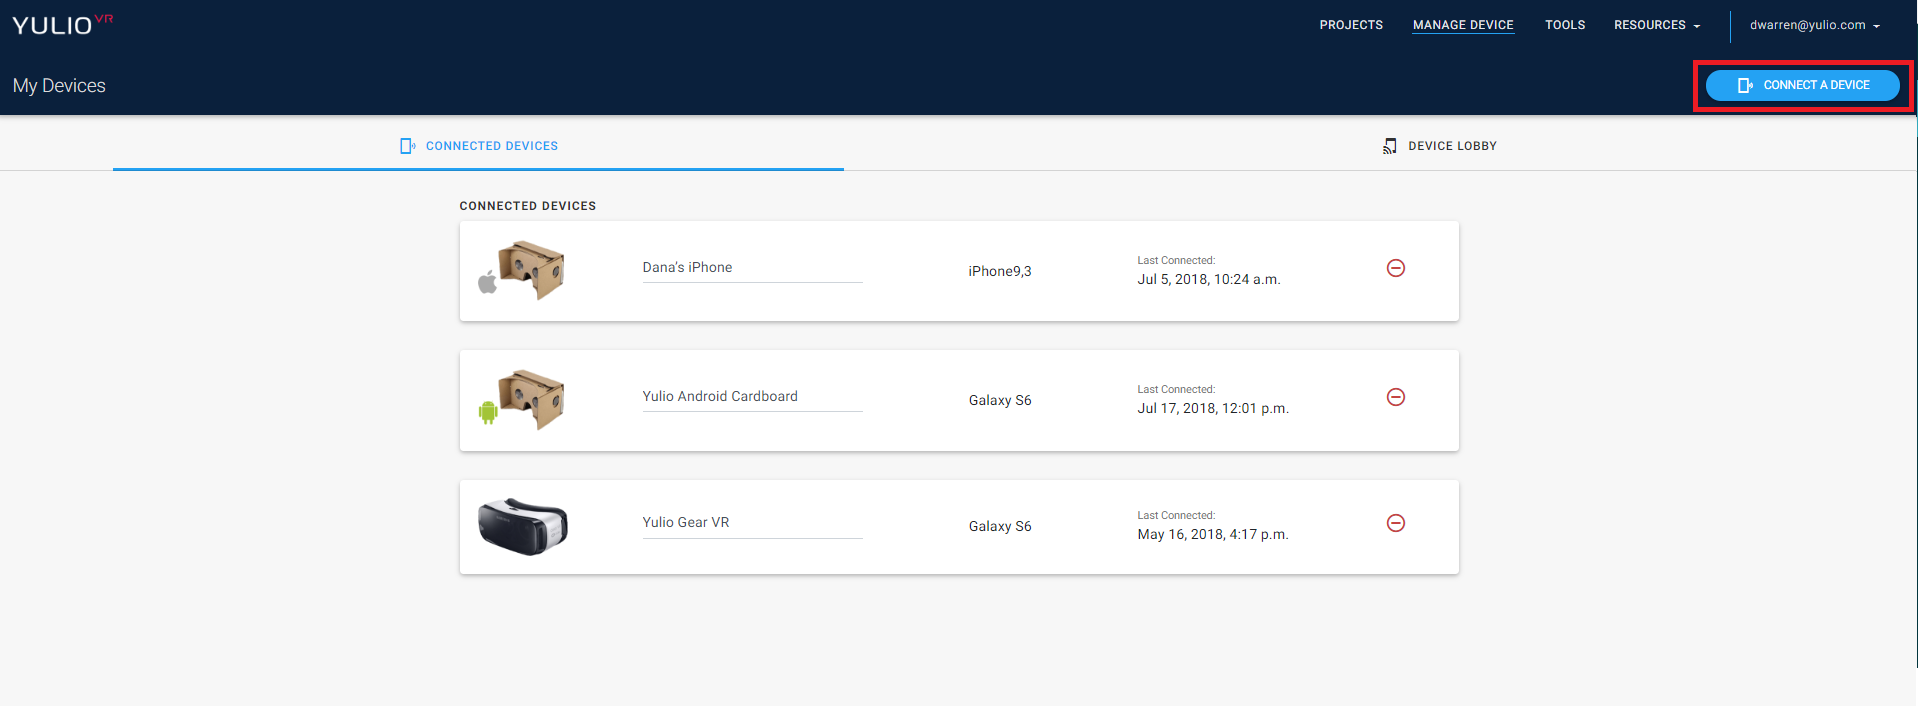
Task: Open the Manage Device menu item
Action: 1463,25
